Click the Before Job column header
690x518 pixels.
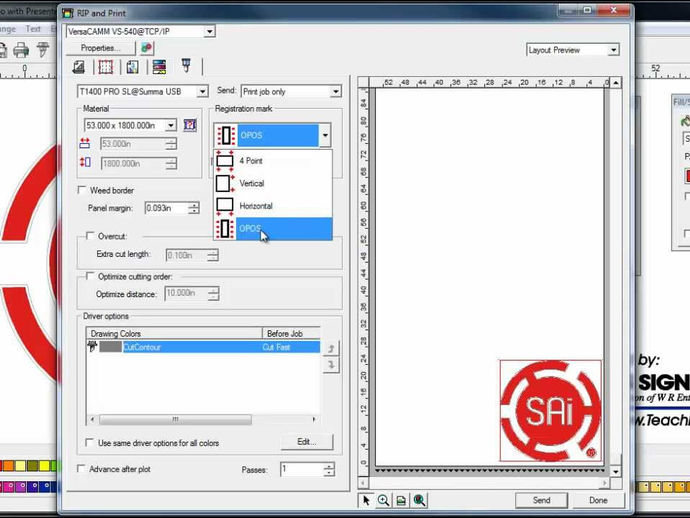pos(291,333)
